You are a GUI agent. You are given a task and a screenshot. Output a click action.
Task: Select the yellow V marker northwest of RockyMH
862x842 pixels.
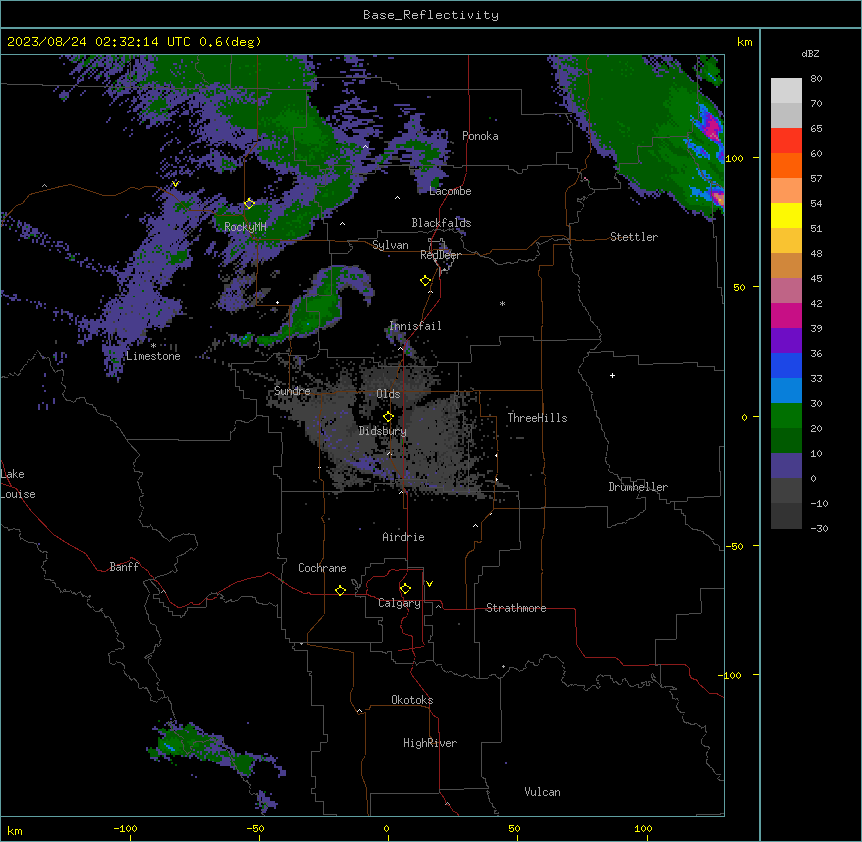coord(175,184)
